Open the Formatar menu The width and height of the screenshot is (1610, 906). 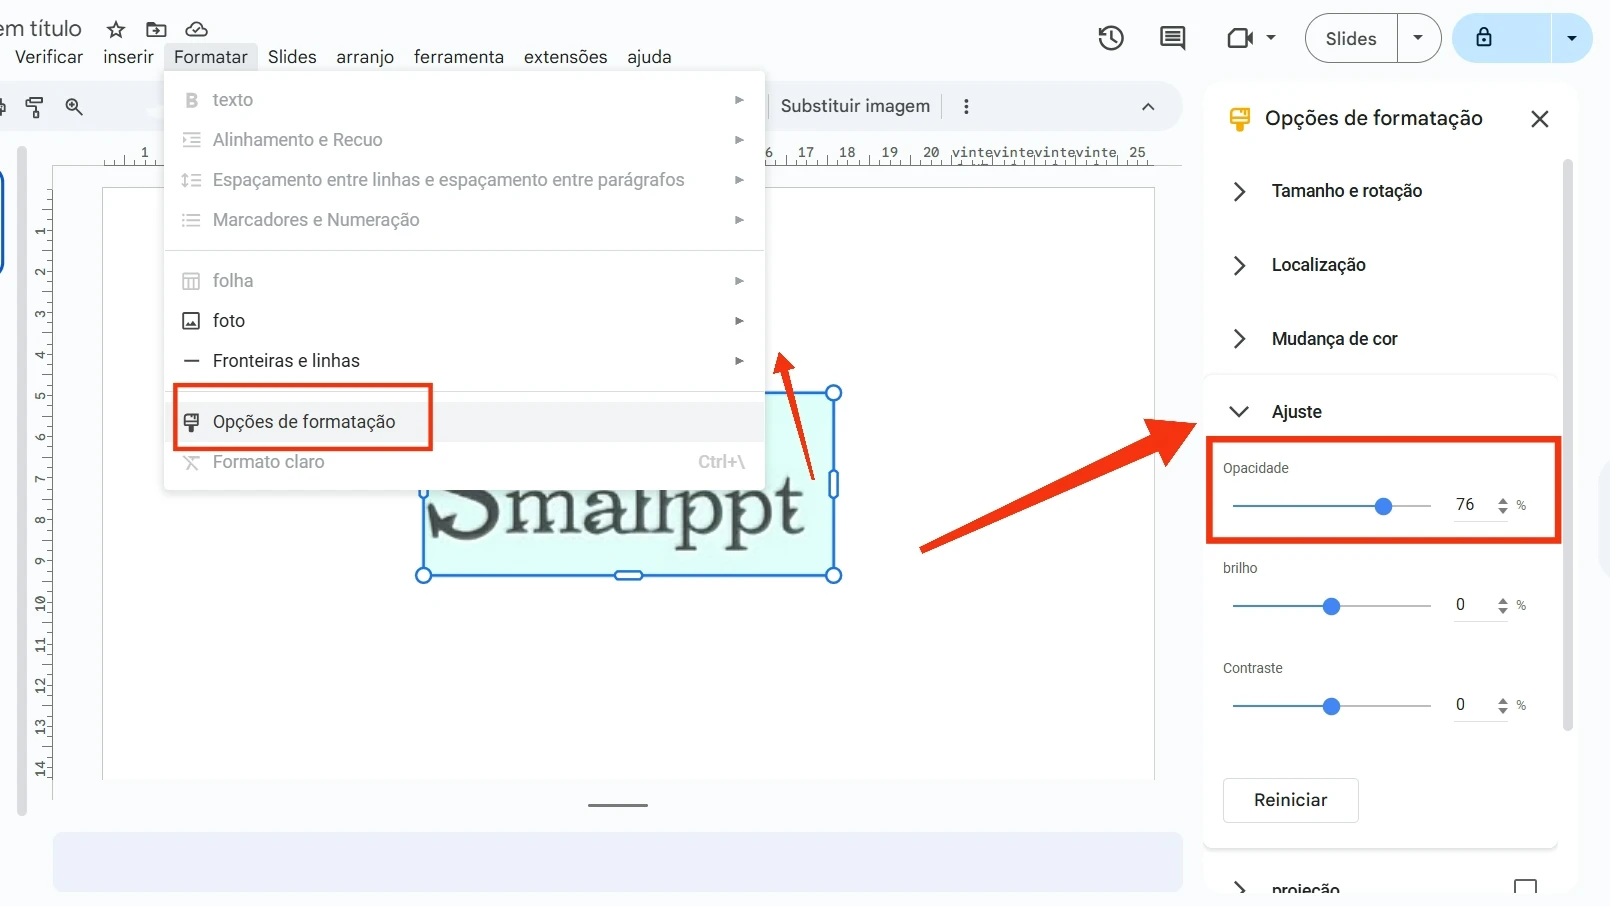(x=210, y=57)
